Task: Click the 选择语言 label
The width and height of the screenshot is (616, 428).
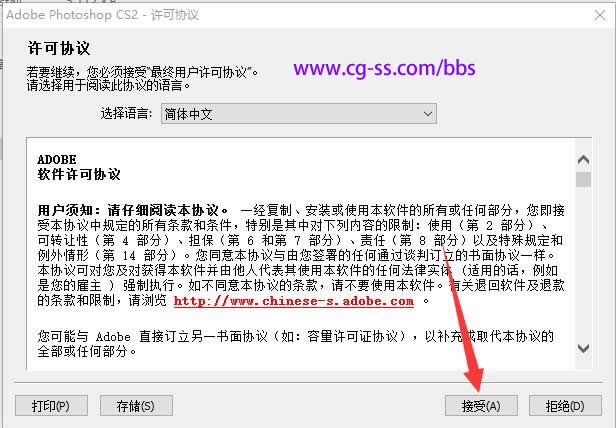Action: 126,114
